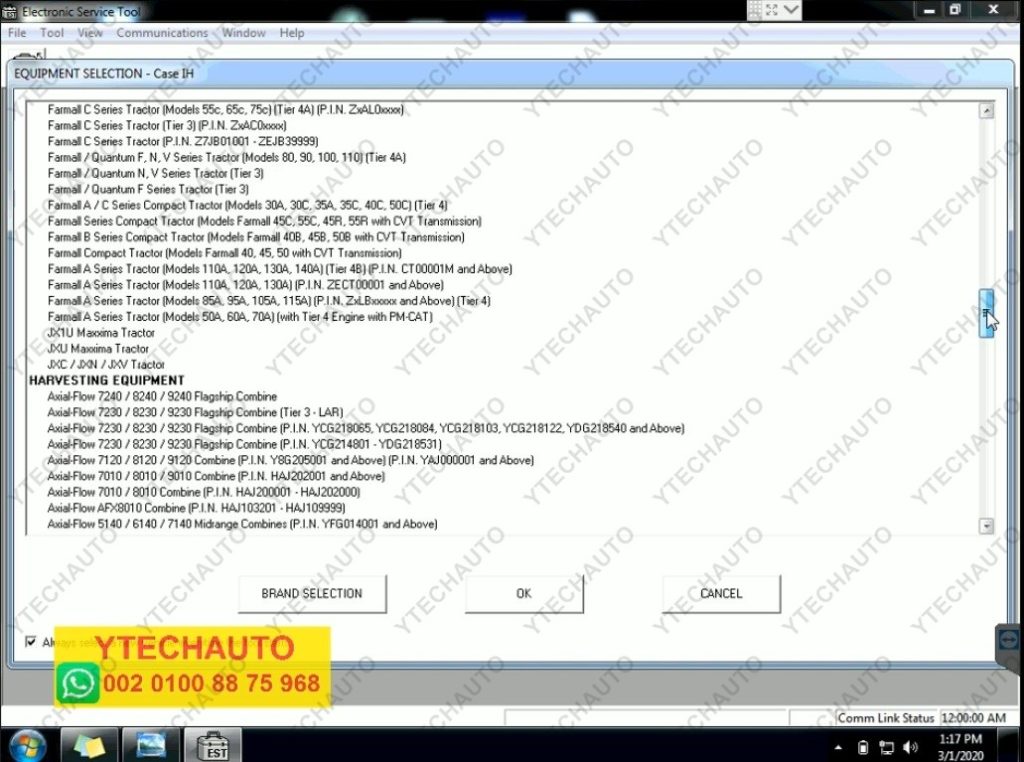This screenshot has height=762, width=1024.
Task: Select Axial-Flow 7240 / 8240 / 9240 Flagship Combine
Action: [x=162, y=396]
